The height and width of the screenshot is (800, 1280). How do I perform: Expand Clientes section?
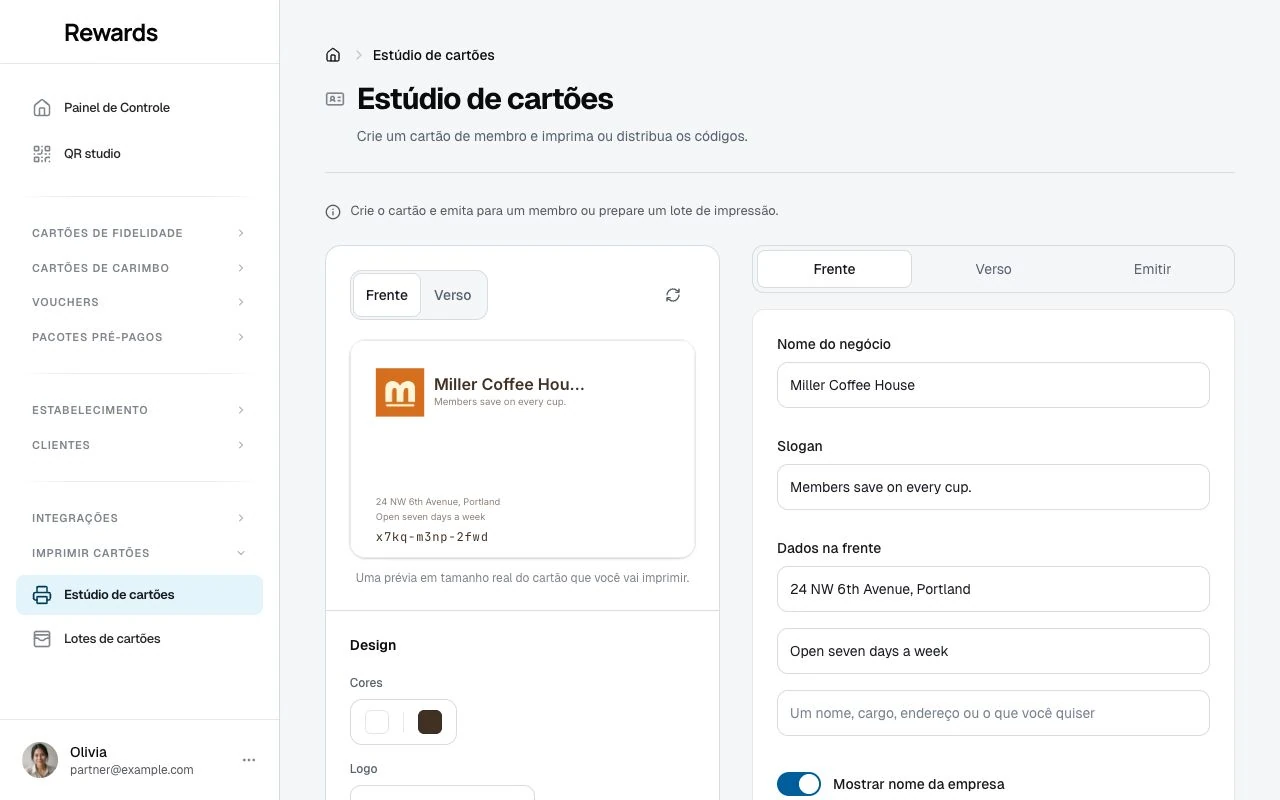pyautogui.click(x=139, y=445)
